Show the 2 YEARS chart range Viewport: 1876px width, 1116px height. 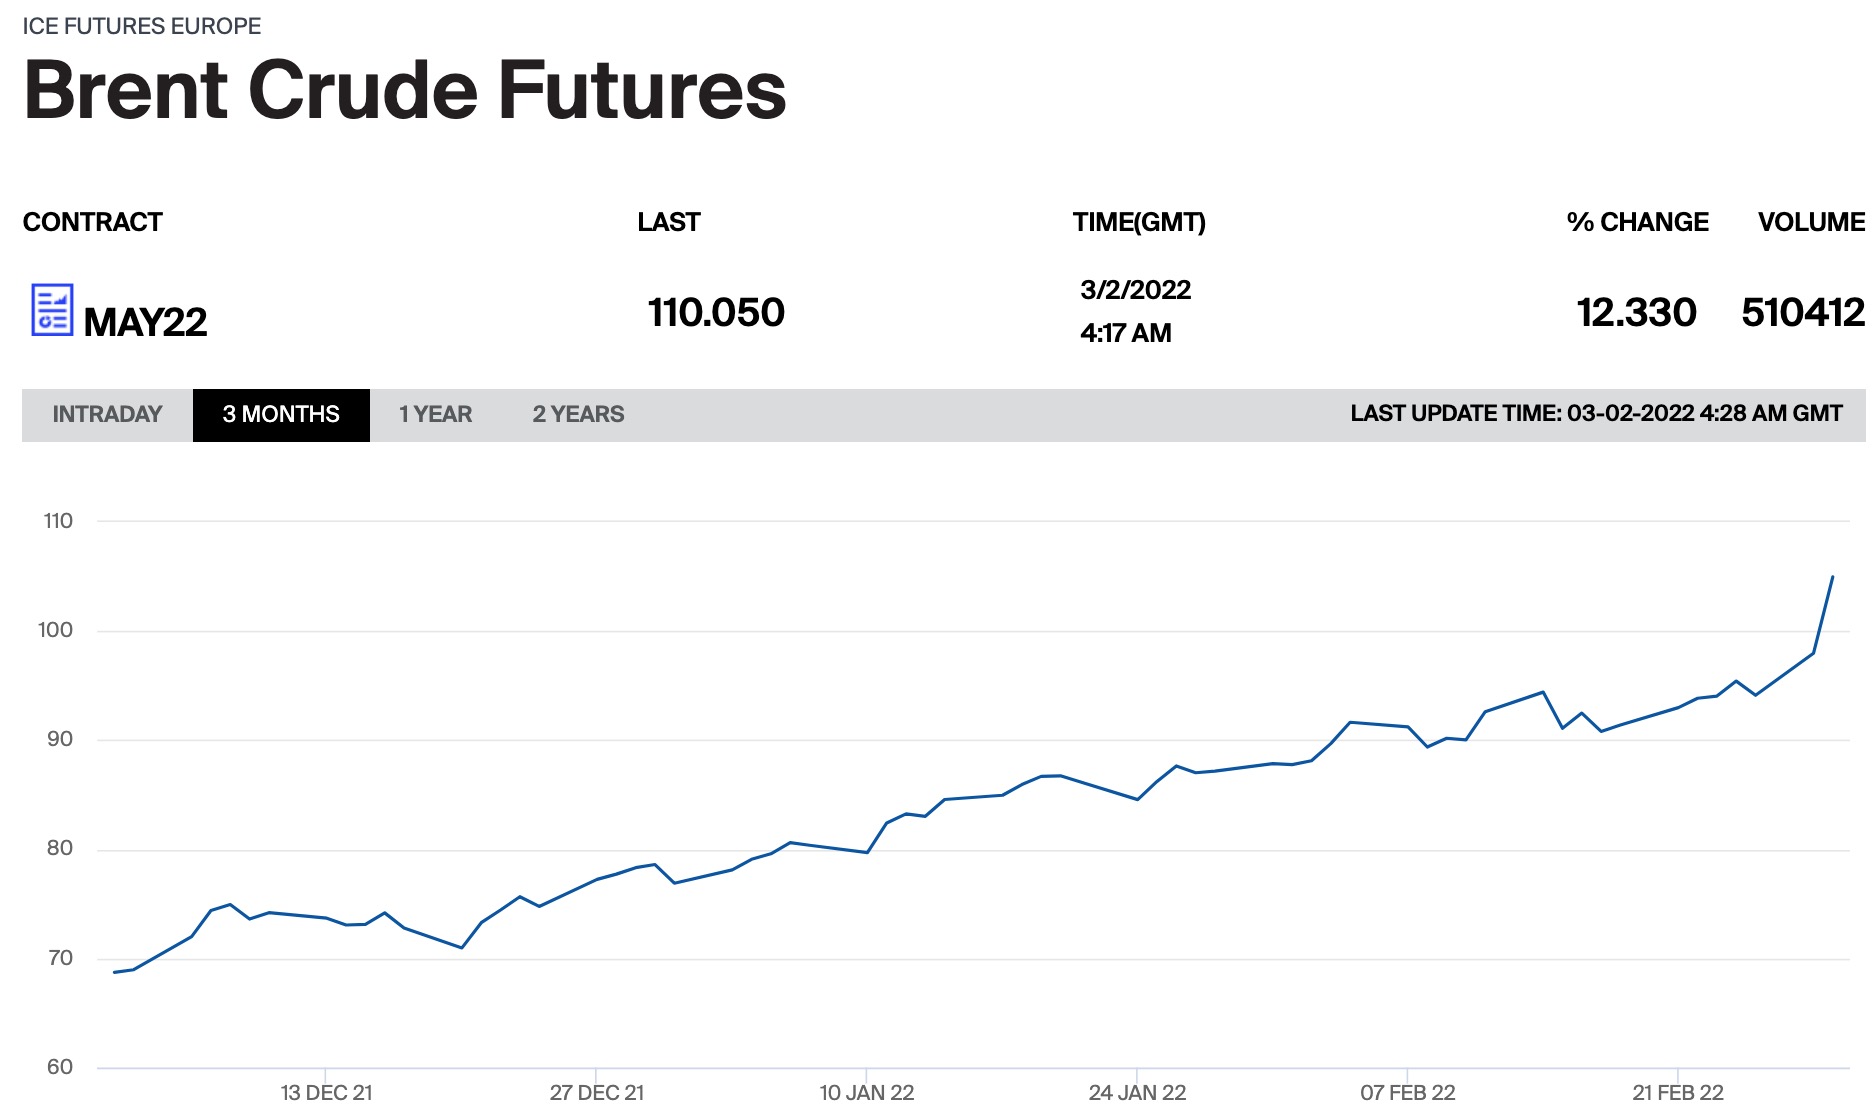[578, 415]
